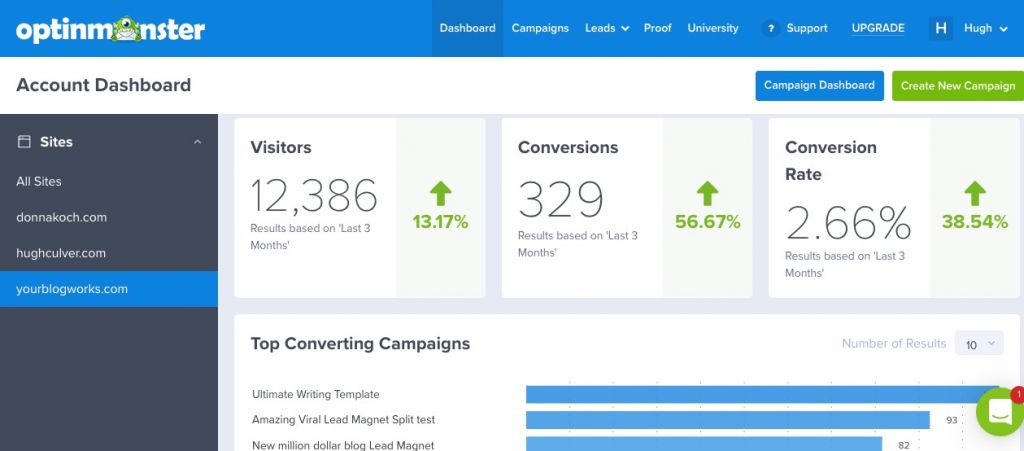Click the Ultimate Writing Template bar
Image resolution: width=1024 pixels, height=451 pixels.
pyautogui.click(x=763, y=394)
